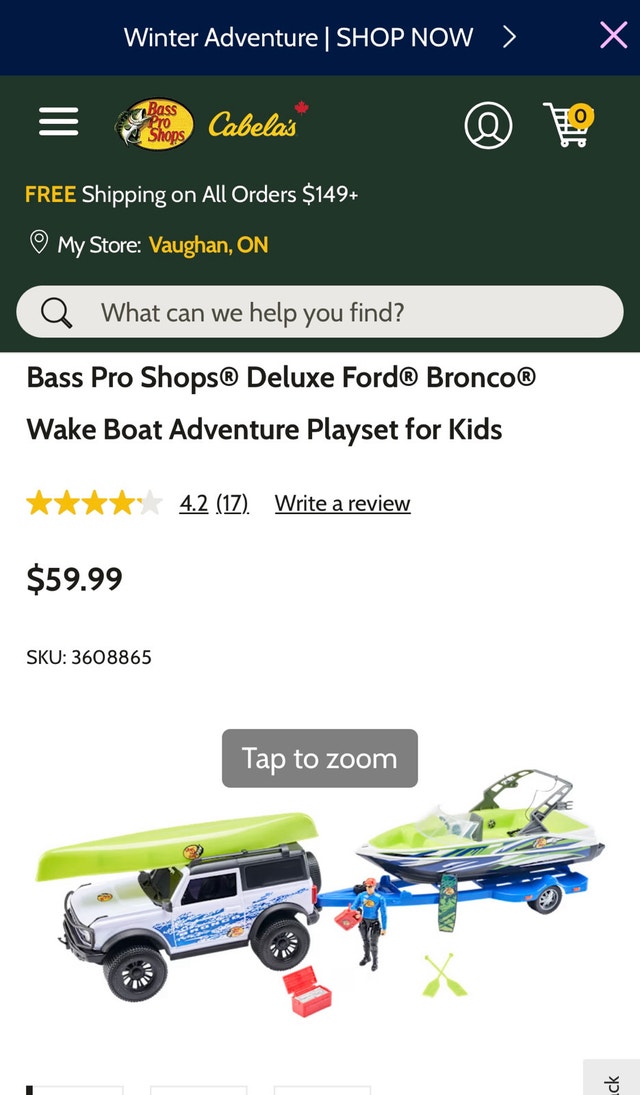640x1095 pixels.
Task: Click the four-star rating row
Action: pyautogui.click(x=95, y=502)
